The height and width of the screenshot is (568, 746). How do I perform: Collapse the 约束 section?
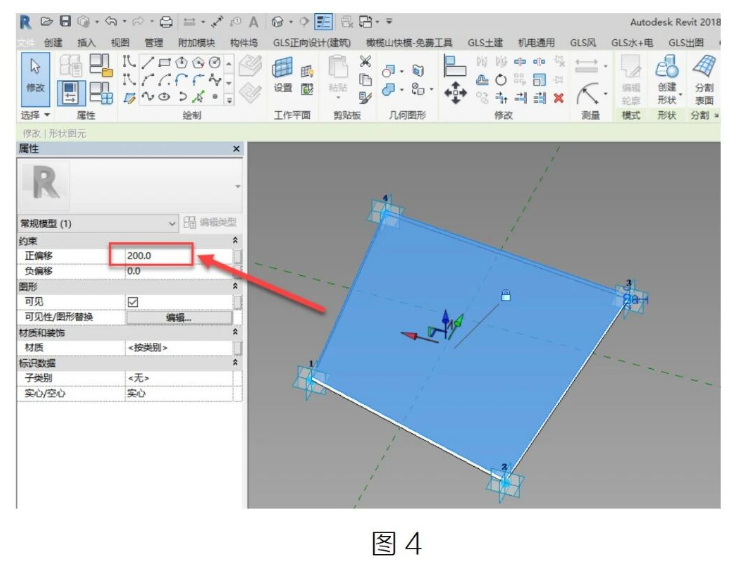click(235, 241)
